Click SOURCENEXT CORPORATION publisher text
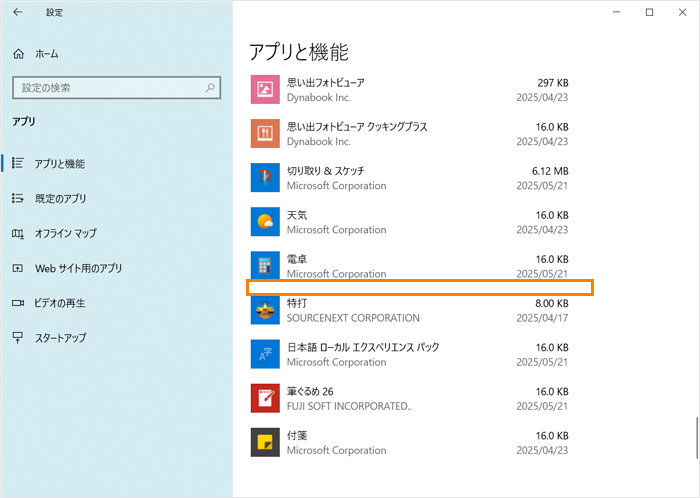 coord(353,318)
